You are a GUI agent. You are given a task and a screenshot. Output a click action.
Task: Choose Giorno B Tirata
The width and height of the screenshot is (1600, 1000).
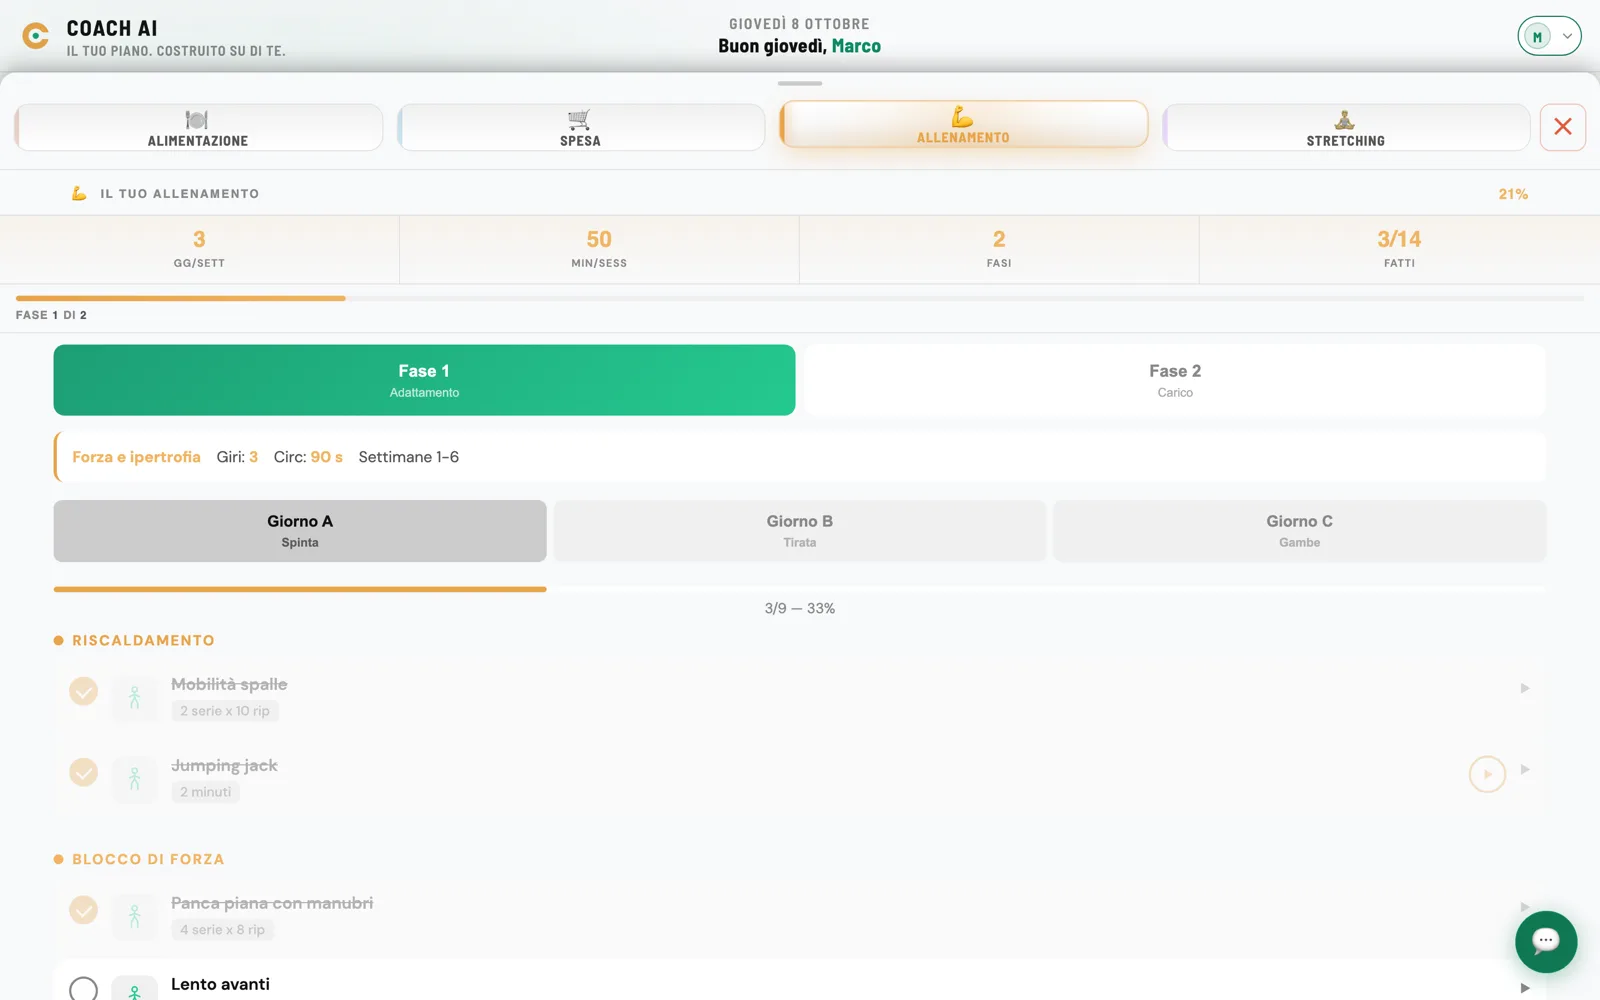pos(800,531)
